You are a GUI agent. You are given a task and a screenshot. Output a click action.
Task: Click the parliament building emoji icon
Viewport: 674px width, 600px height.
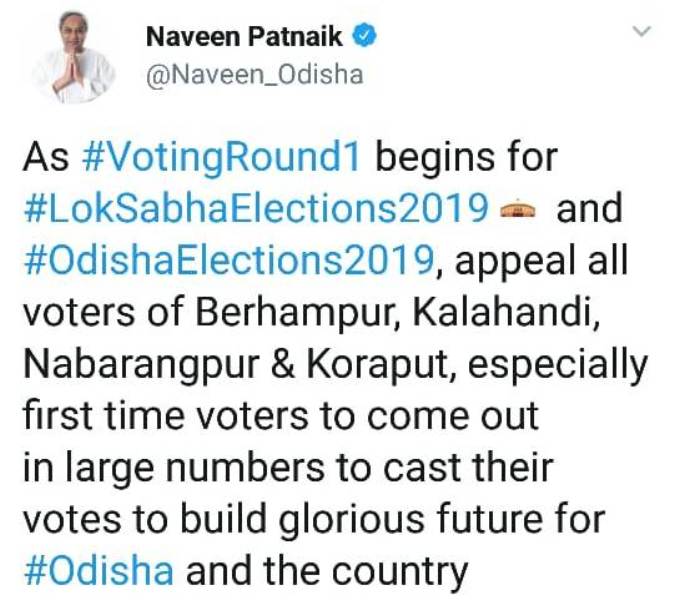[518, 209]
